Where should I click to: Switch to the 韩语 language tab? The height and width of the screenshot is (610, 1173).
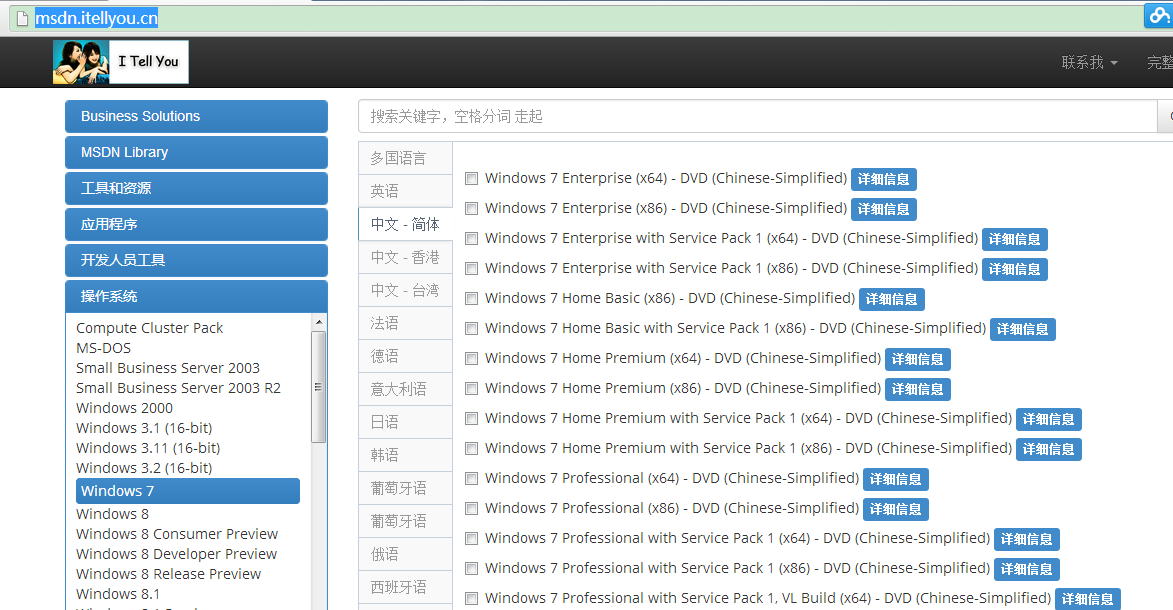[x=405, y=454]
